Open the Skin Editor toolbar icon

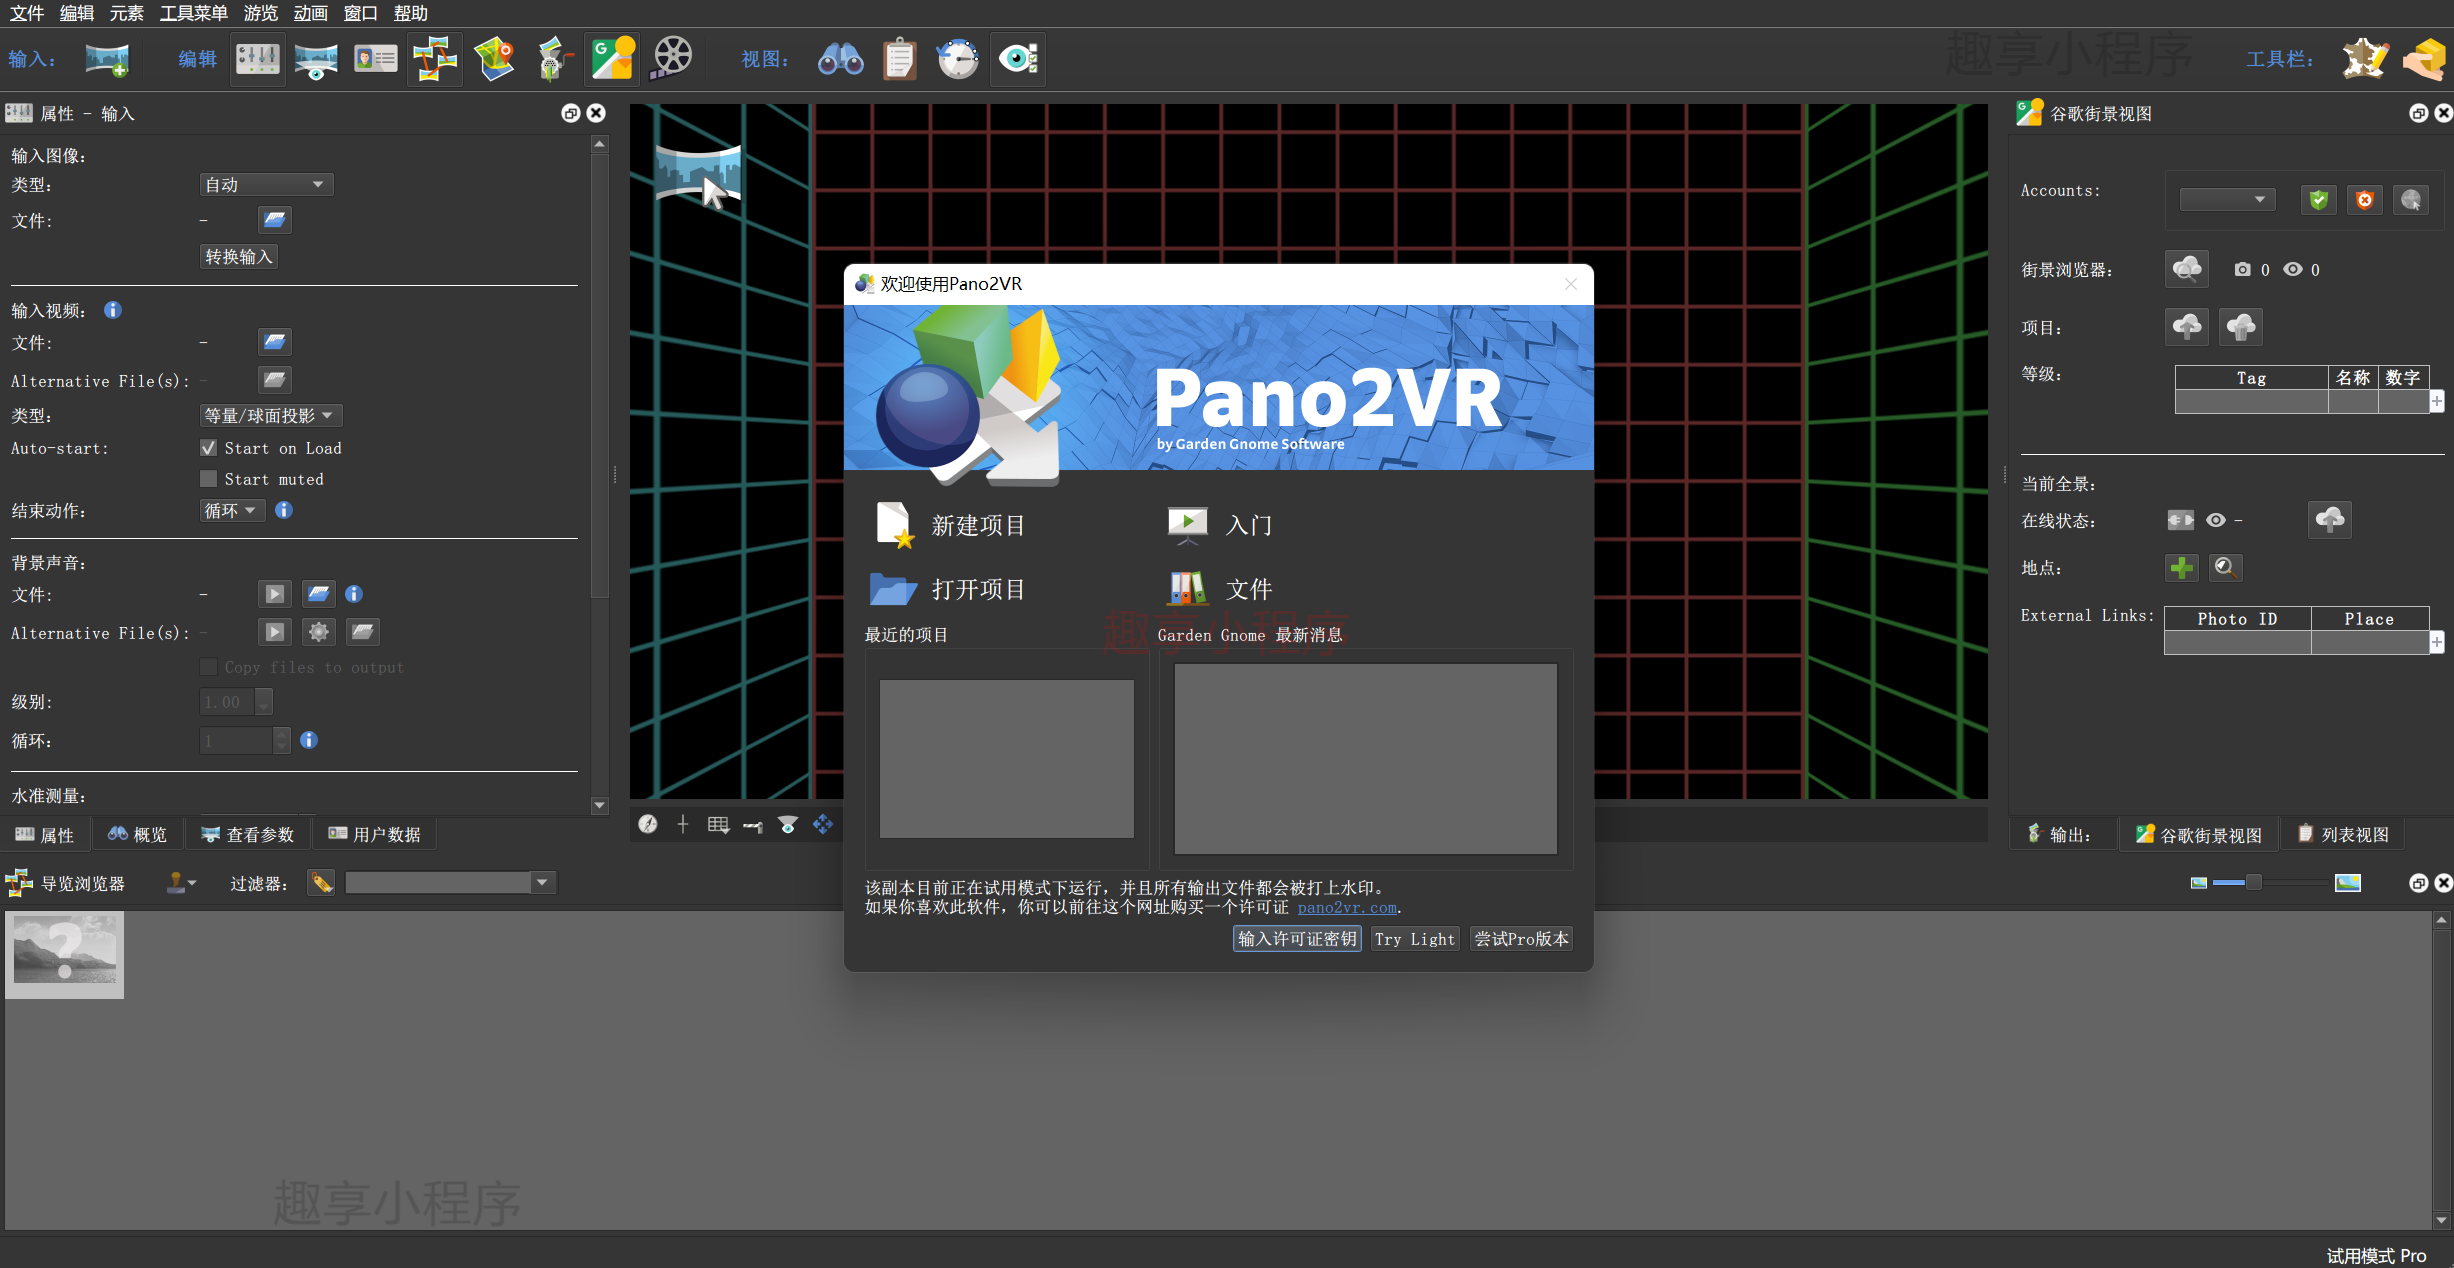pos(2365,60)
